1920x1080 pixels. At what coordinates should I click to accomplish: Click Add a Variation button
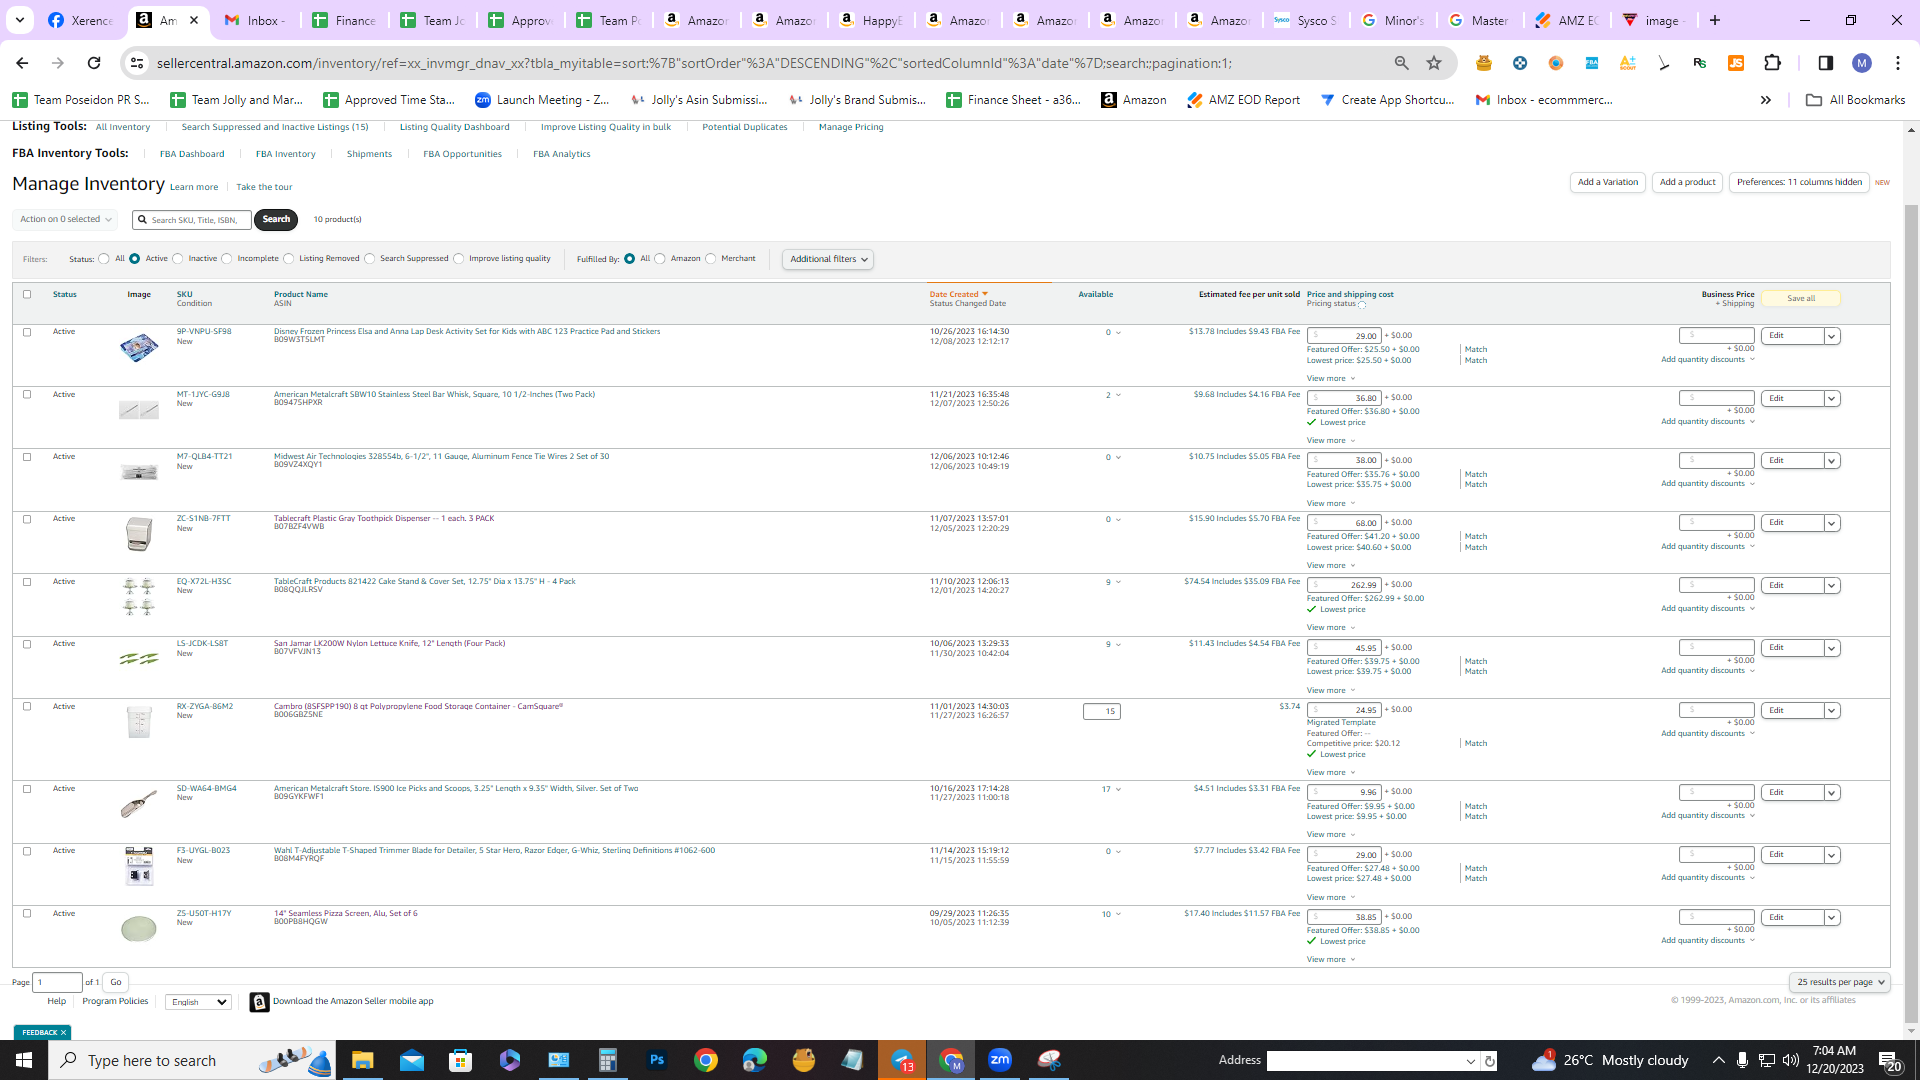1608,182
